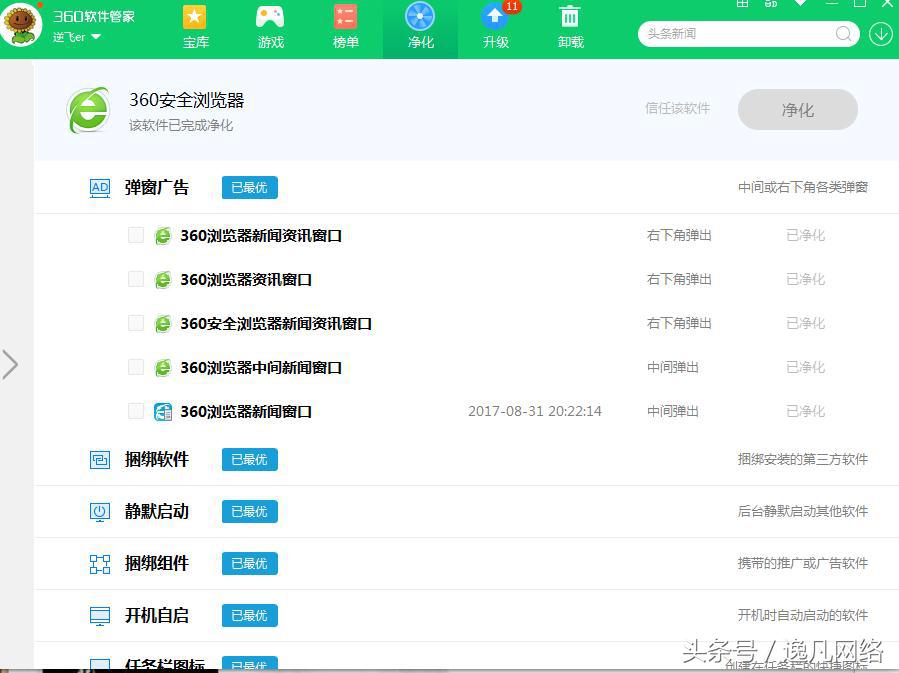Open the 逆飞er account dropdown arrow
This screenshot has width=899, height=673.
[96, 37]
